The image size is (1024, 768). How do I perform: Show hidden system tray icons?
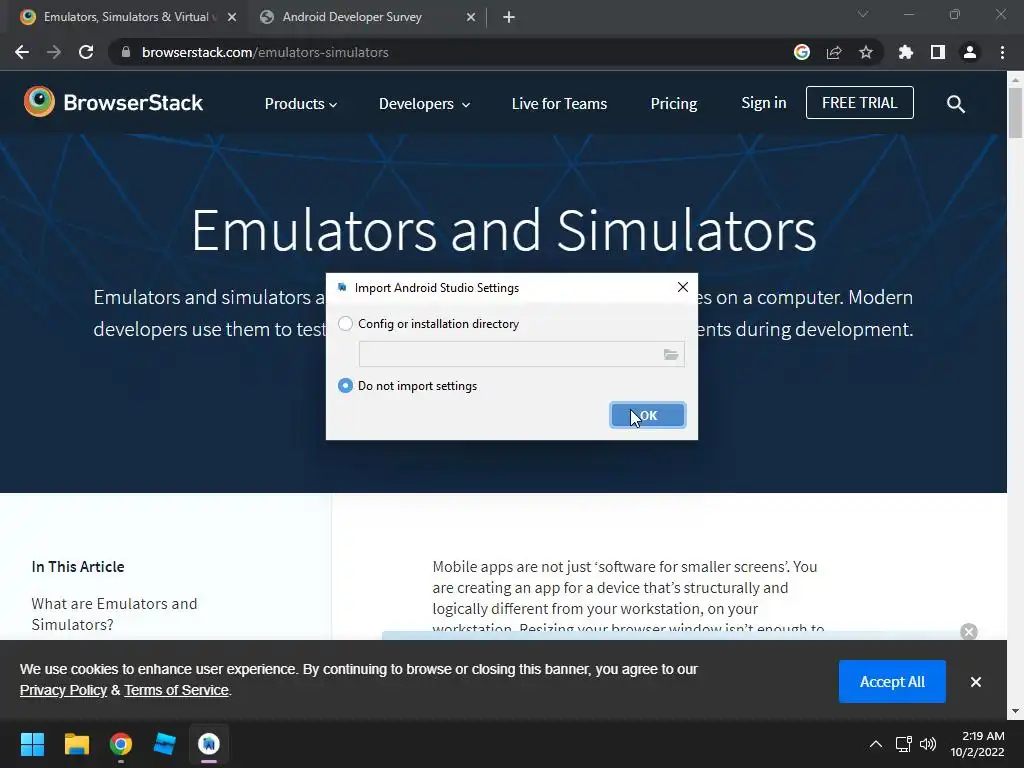(x=876, y=744)
